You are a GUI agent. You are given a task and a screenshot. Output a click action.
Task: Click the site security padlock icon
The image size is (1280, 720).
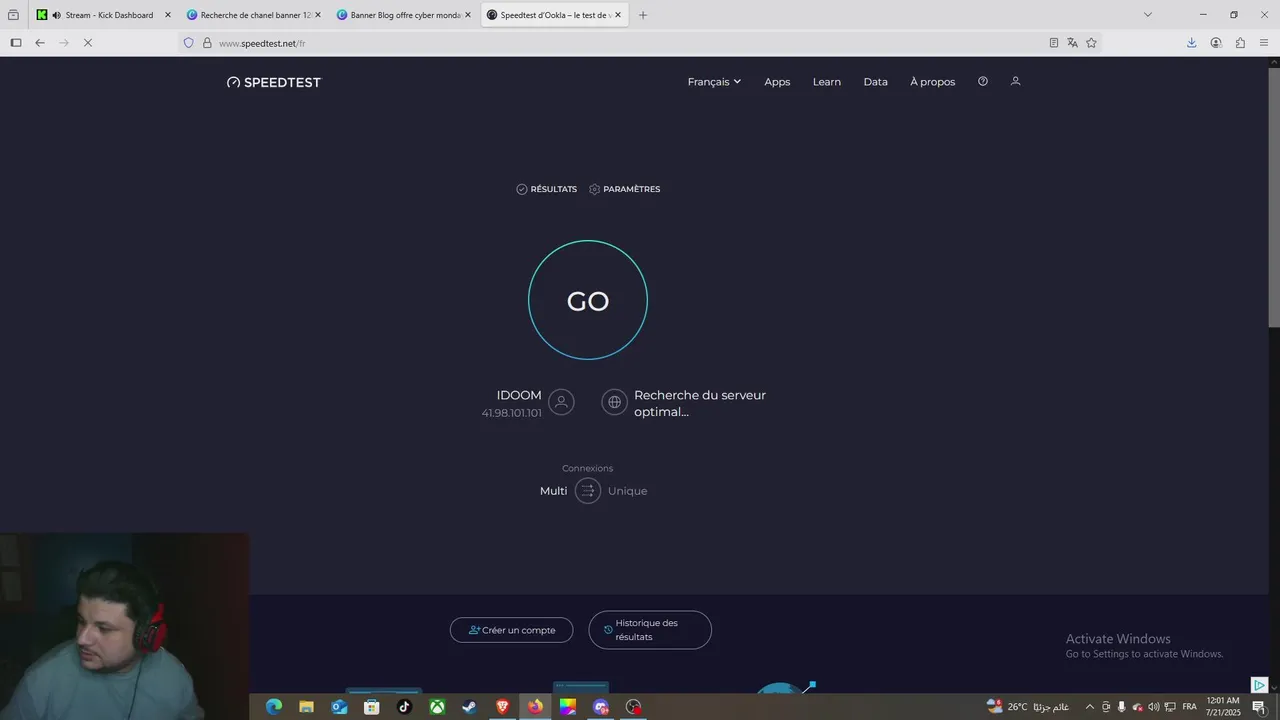207,43
